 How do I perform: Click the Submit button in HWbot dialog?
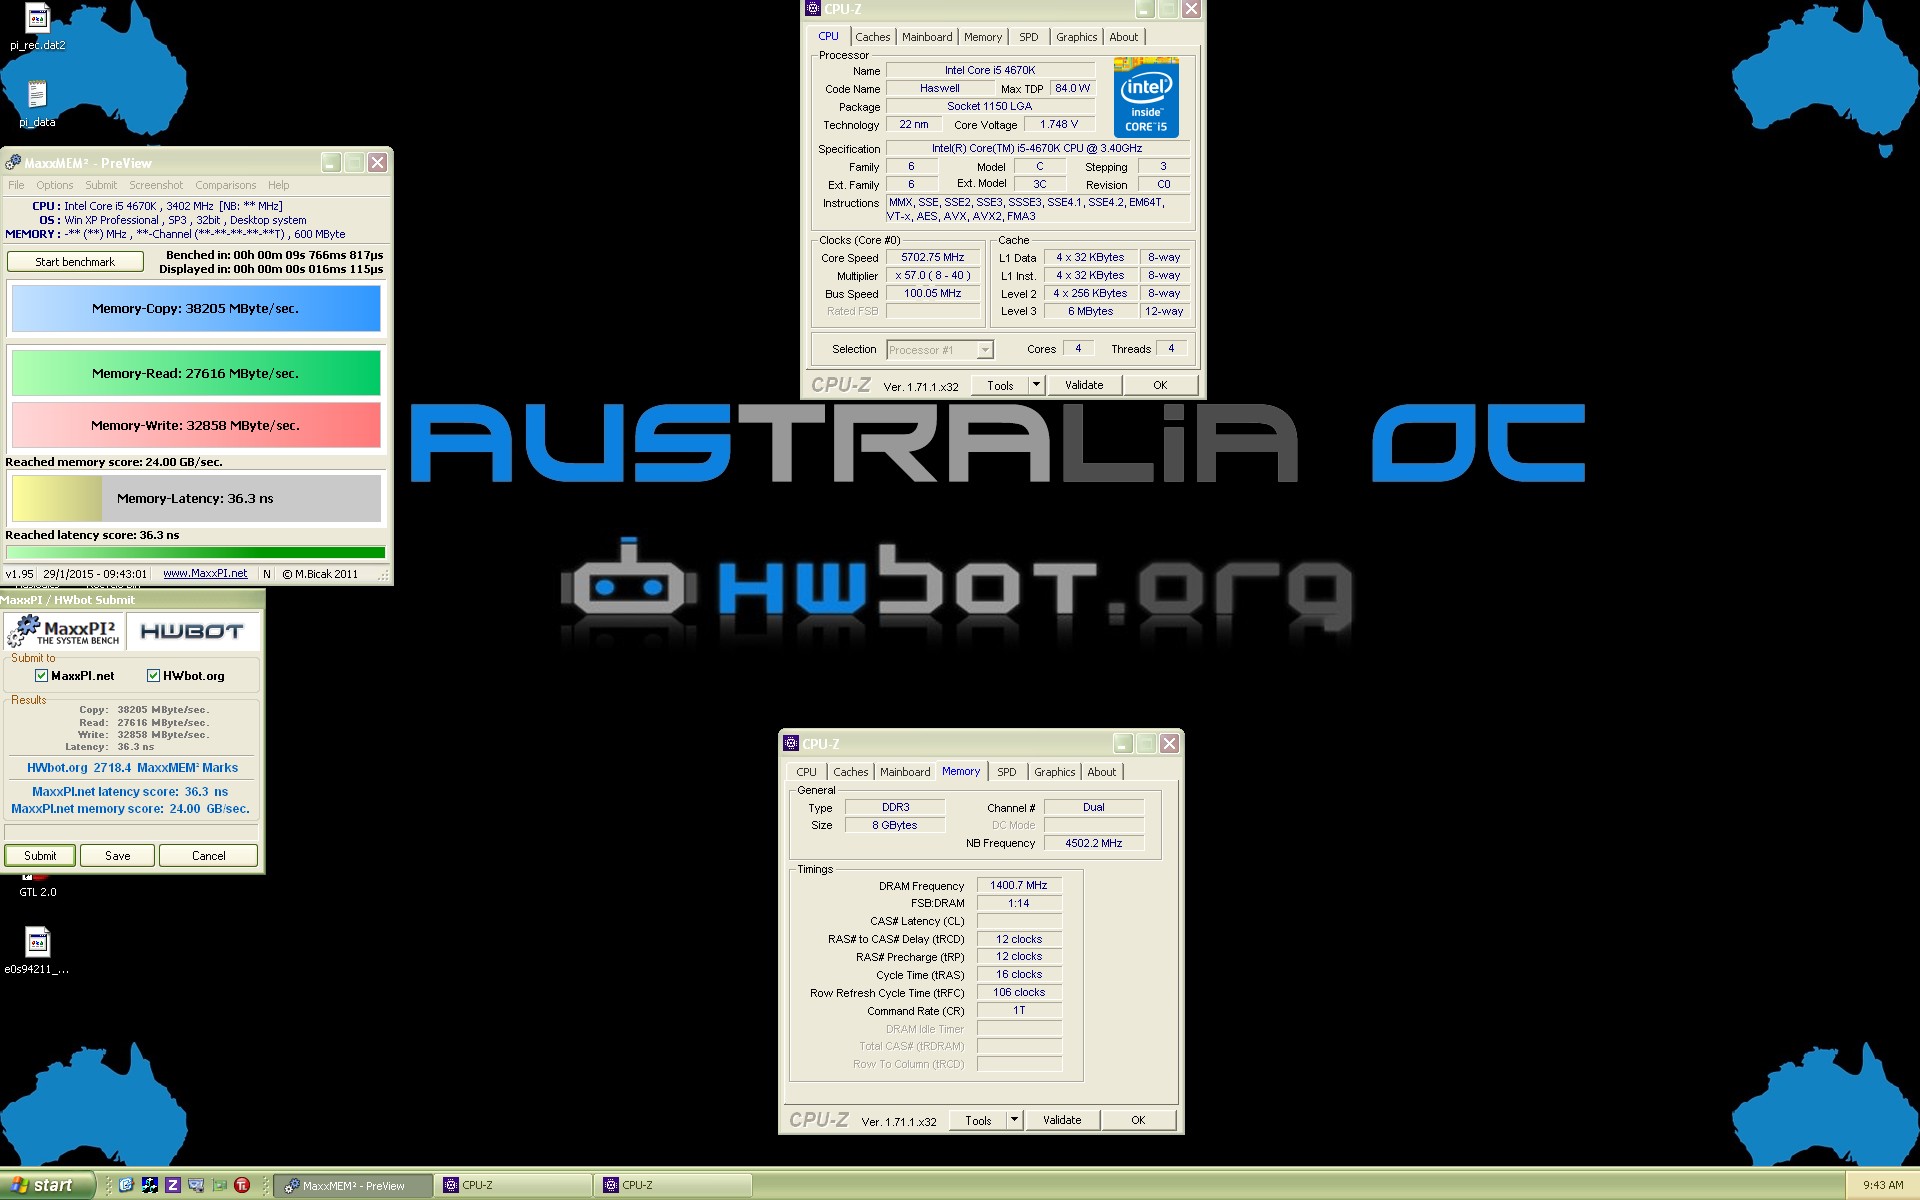(x=40, y=856)
